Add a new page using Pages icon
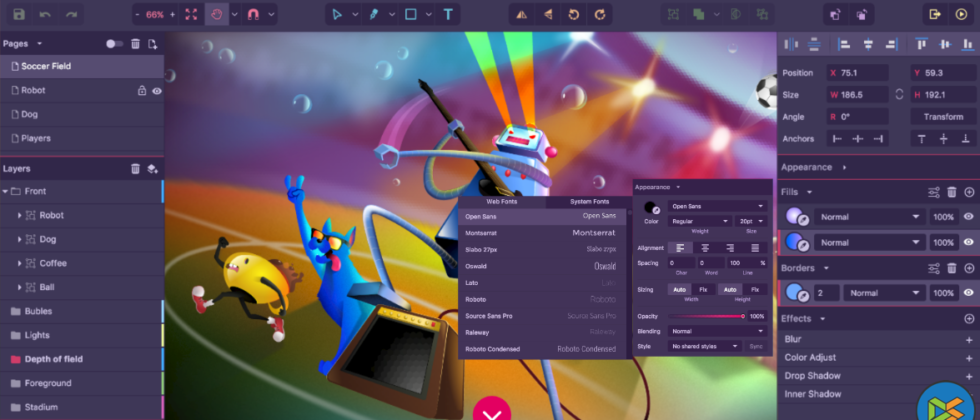Viewport: 980px width, 420px height. [x=153, y=44]
